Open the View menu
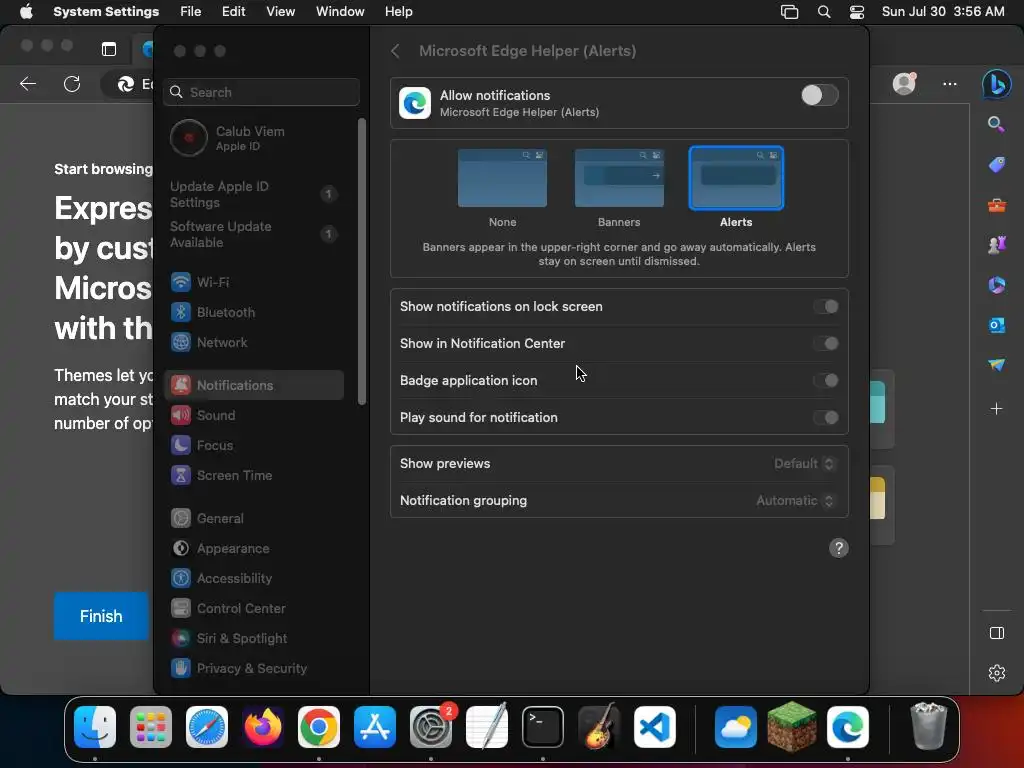Screen dimensions: 1024x768 pos(281,12)
